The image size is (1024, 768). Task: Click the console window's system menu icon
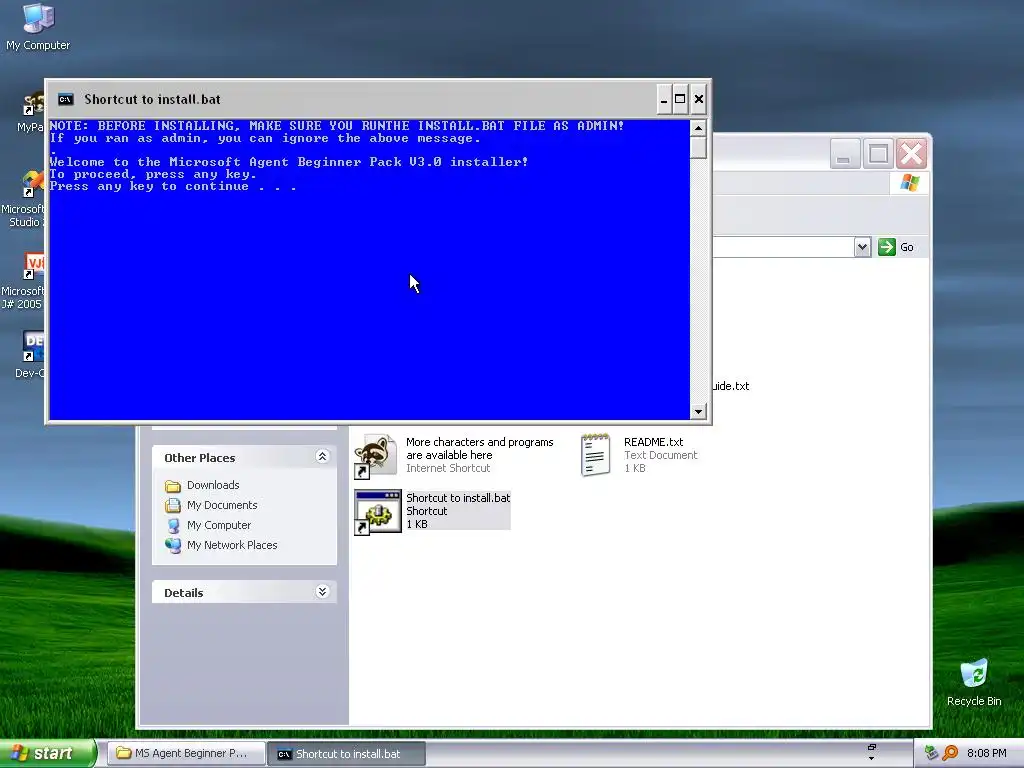(65, 99)
